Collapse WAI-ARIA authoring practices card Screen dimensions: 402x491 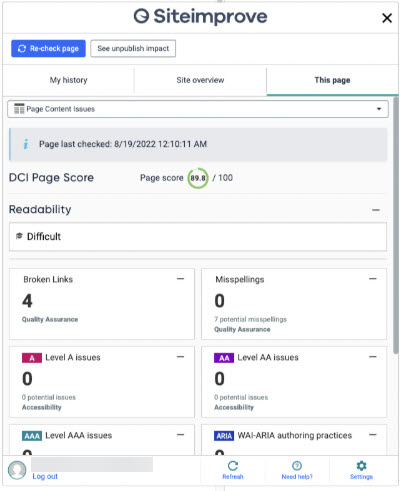[x=373, y=435]
